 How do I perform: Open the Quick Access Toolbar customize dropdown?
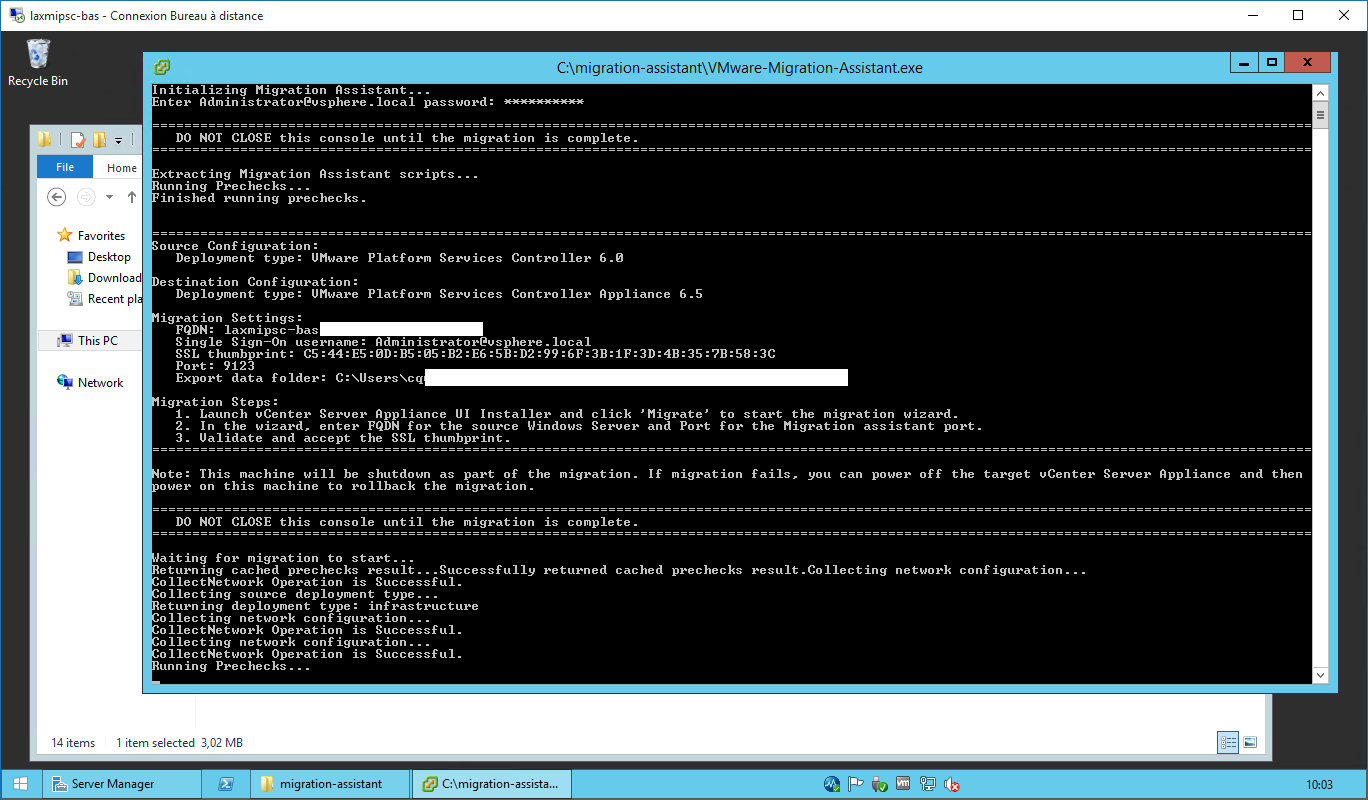click(118, 140)
